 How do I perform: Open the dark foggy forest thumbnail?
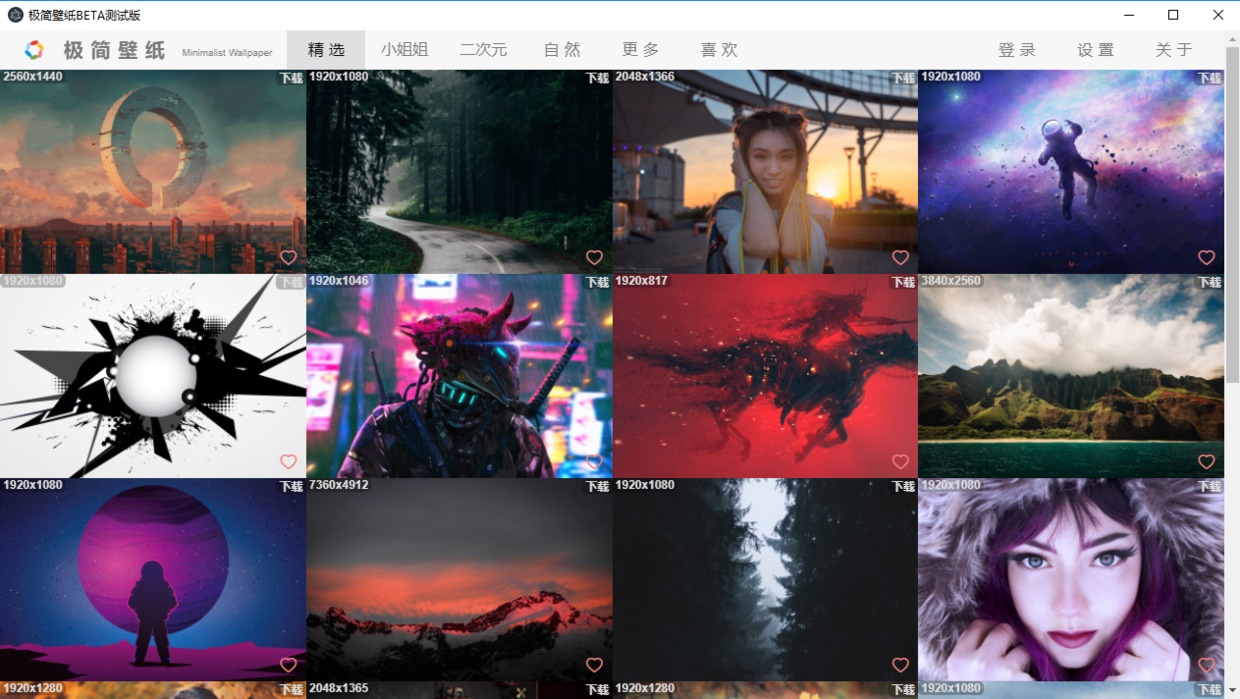click(765, 580)
